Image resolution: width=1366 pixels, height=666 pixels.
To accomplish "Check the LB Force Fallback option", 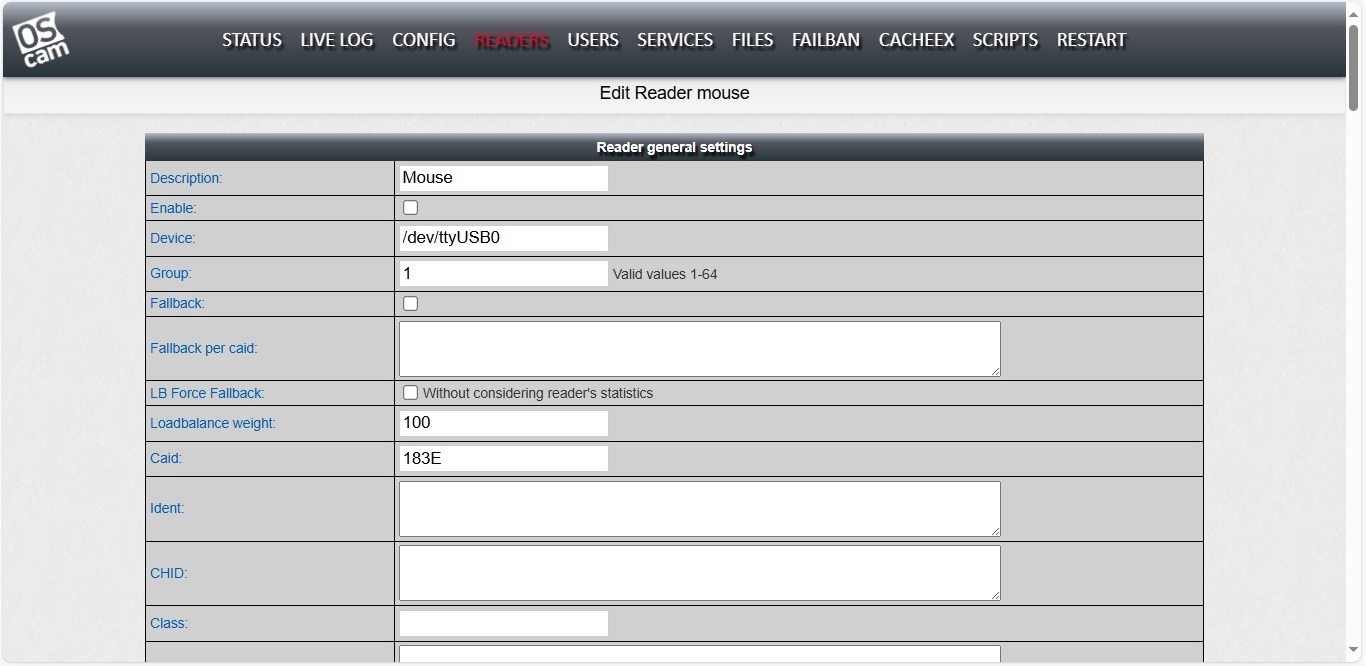I will point(410,393).
